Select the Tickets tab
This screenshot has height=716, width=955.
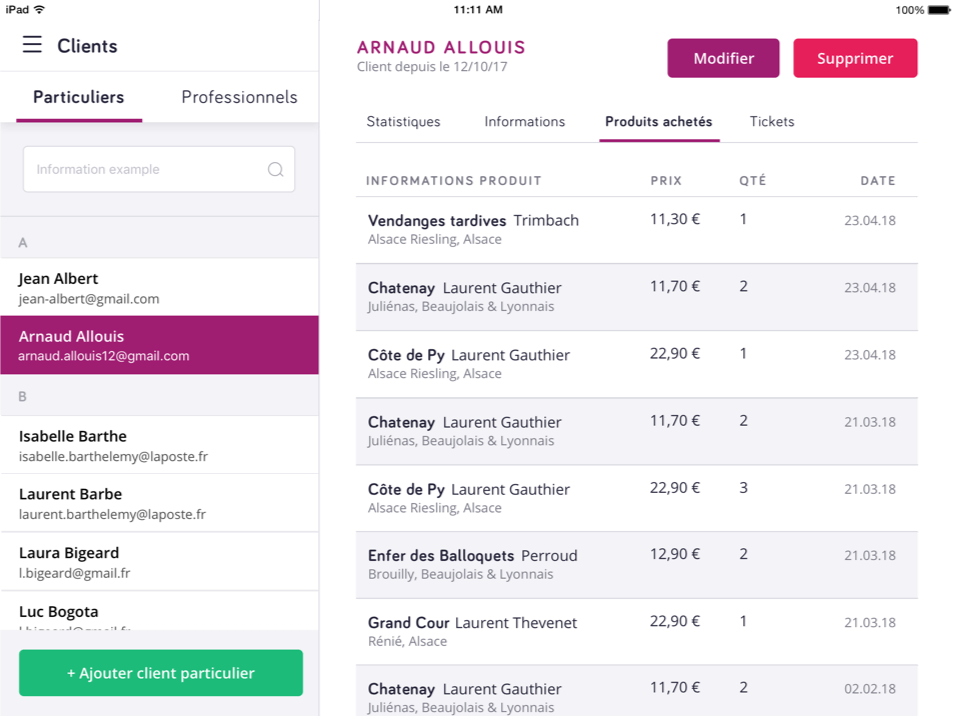coord(772,121)
